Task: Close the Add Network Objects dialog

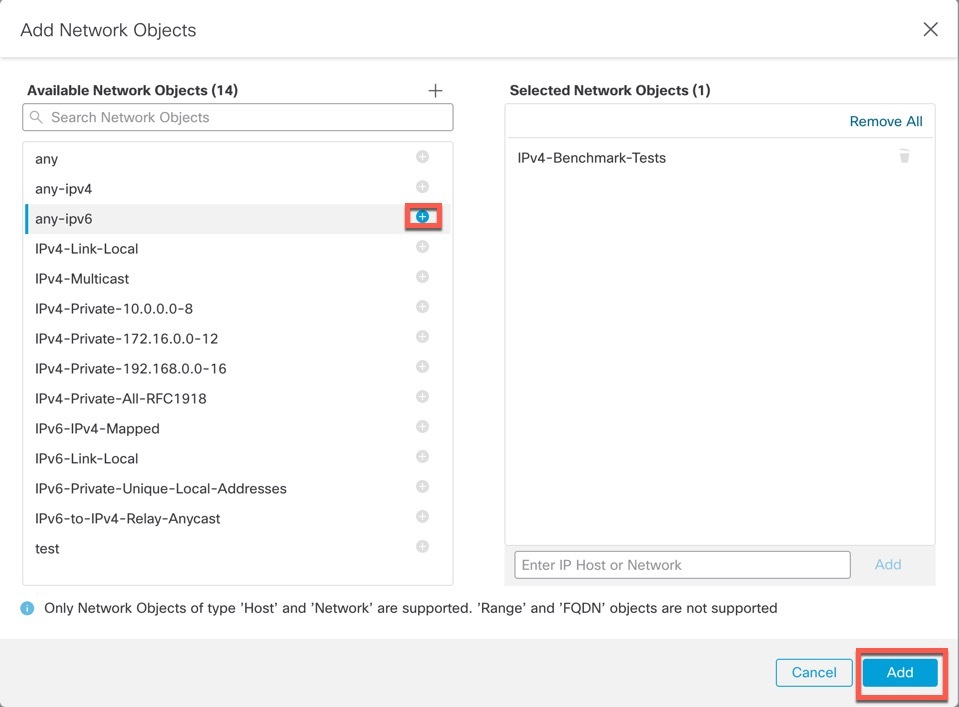Action: [x=929, y=29]
